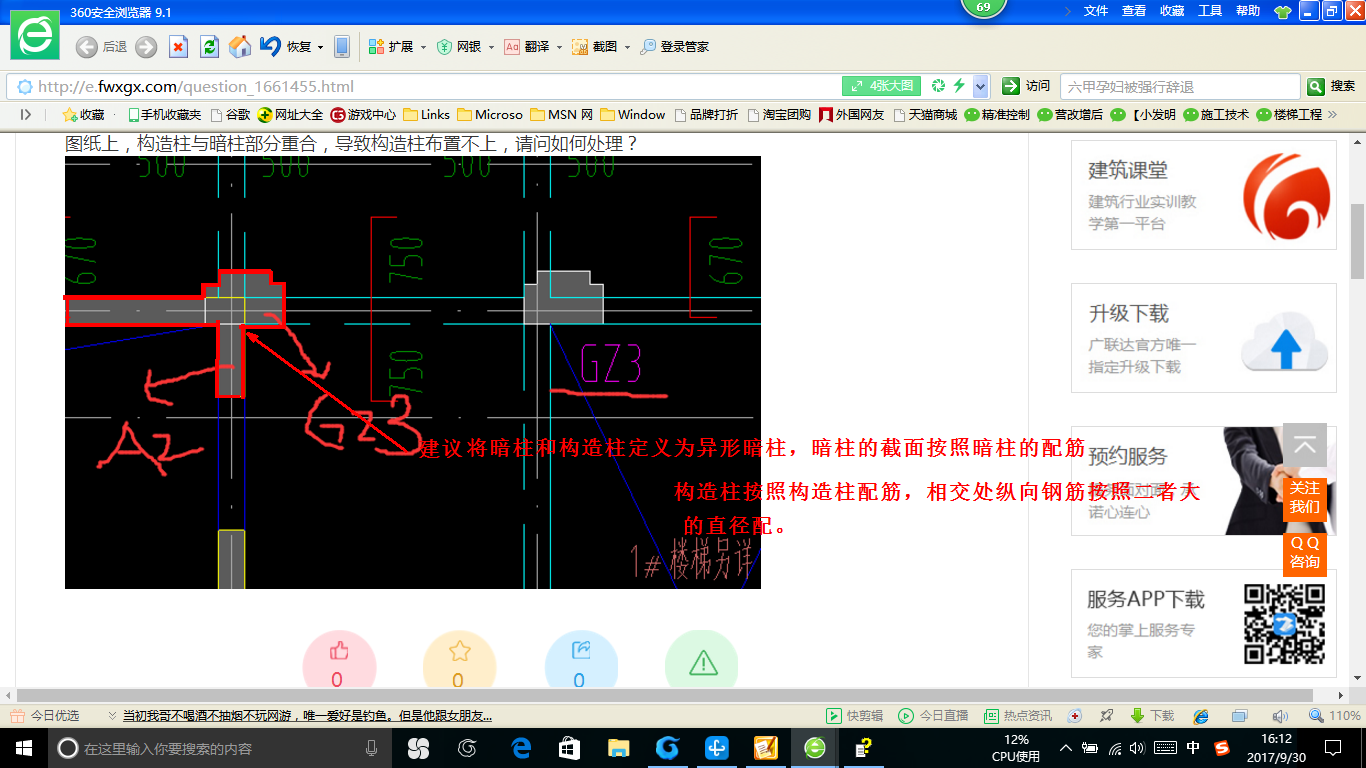This screenshot has width=1366, height=768.
Task: Open the home page house icon
Action: (240, 47)
